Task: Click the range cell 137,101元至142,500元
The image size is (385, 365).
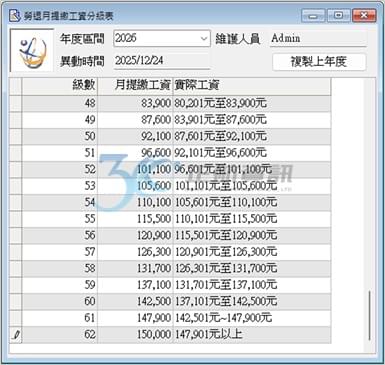Action: (x=252, y=301)
